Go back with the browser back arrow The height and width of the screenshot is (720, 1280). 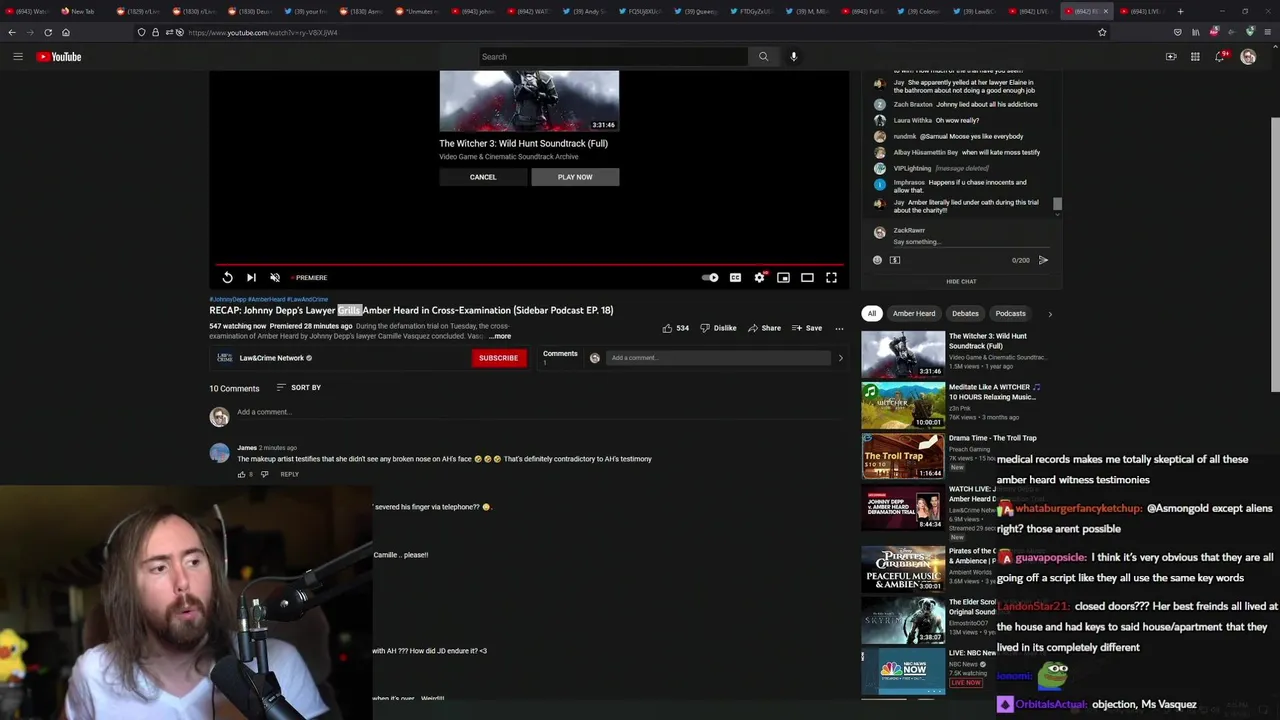click(12, 32)
